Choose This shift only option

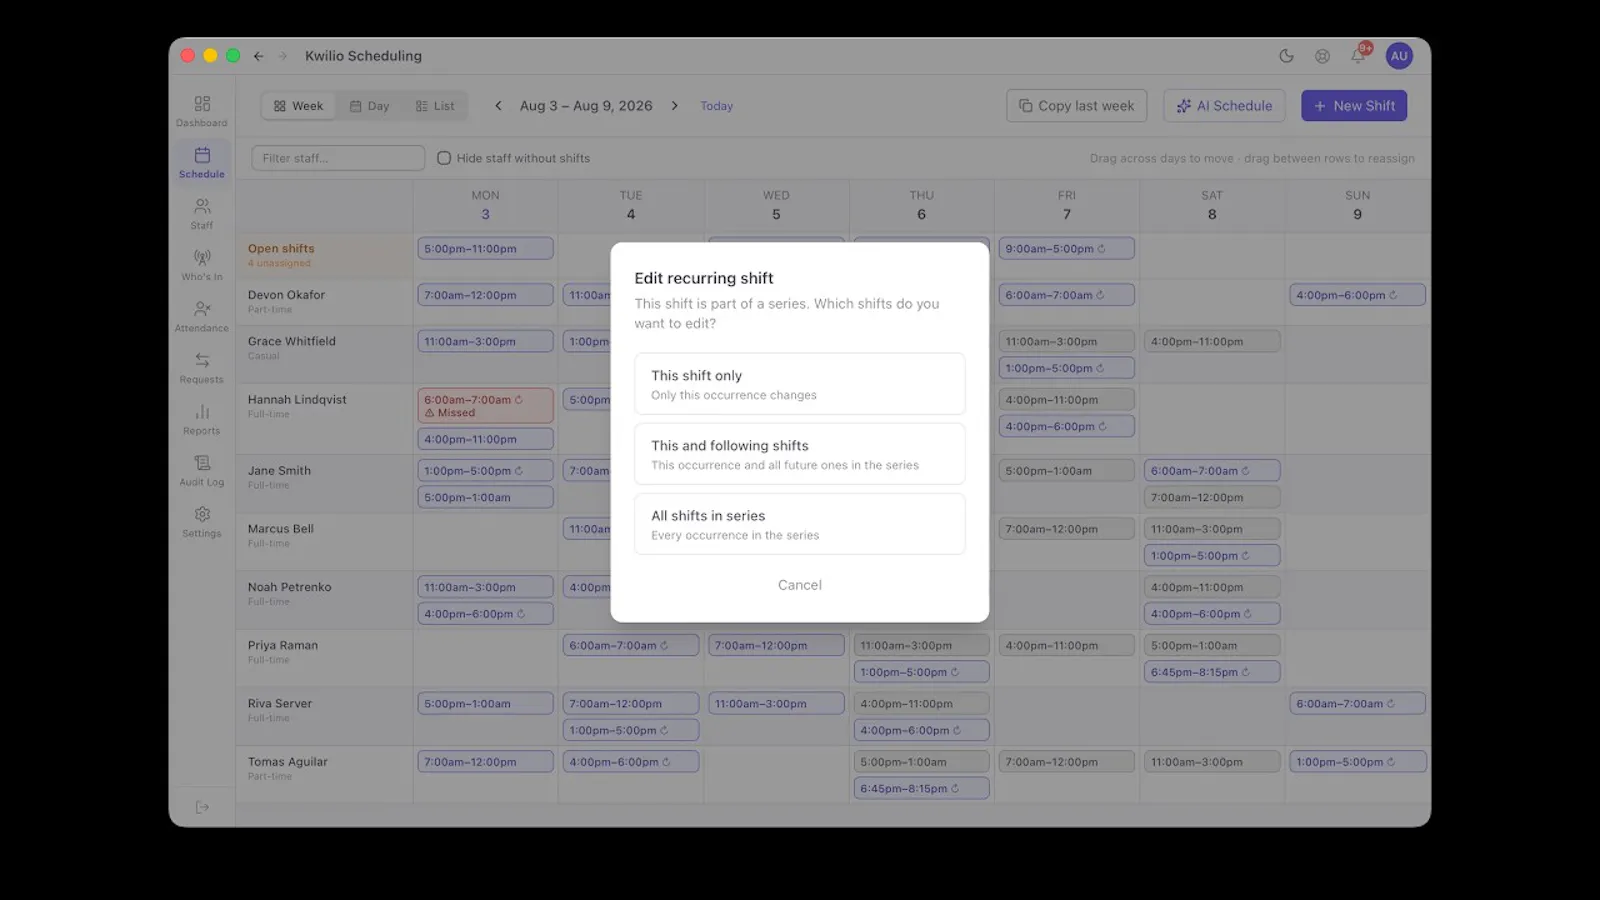(x=800, y=384)
